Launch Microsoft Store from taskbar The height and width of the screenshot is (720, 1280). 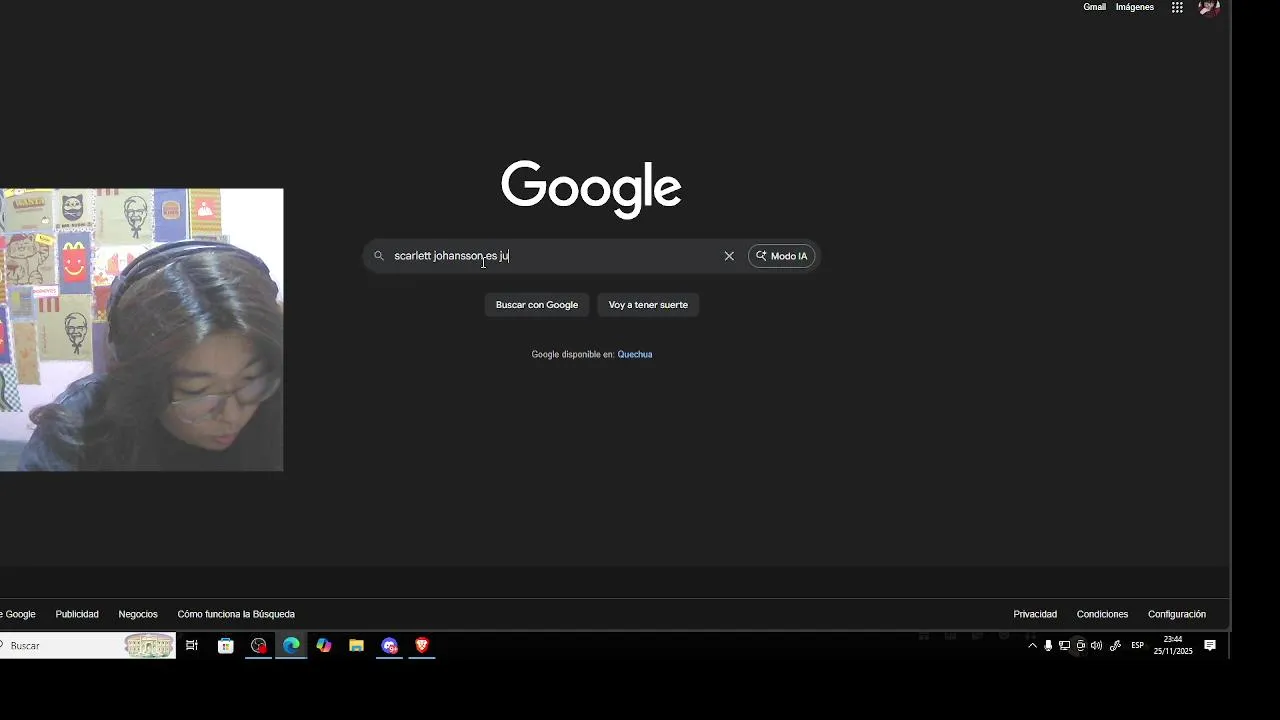[x=226, y=646]
